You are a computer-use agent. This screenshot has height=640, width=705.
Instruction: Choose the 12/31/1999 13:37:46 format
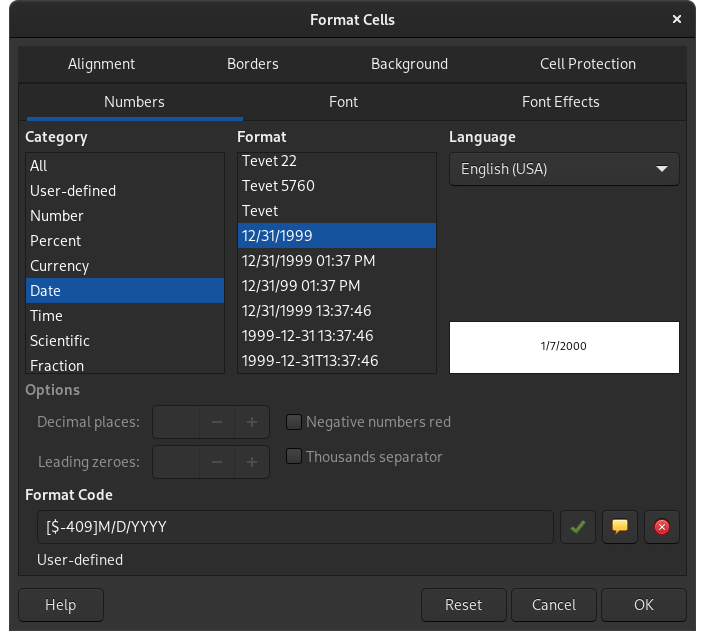(337, 311)
